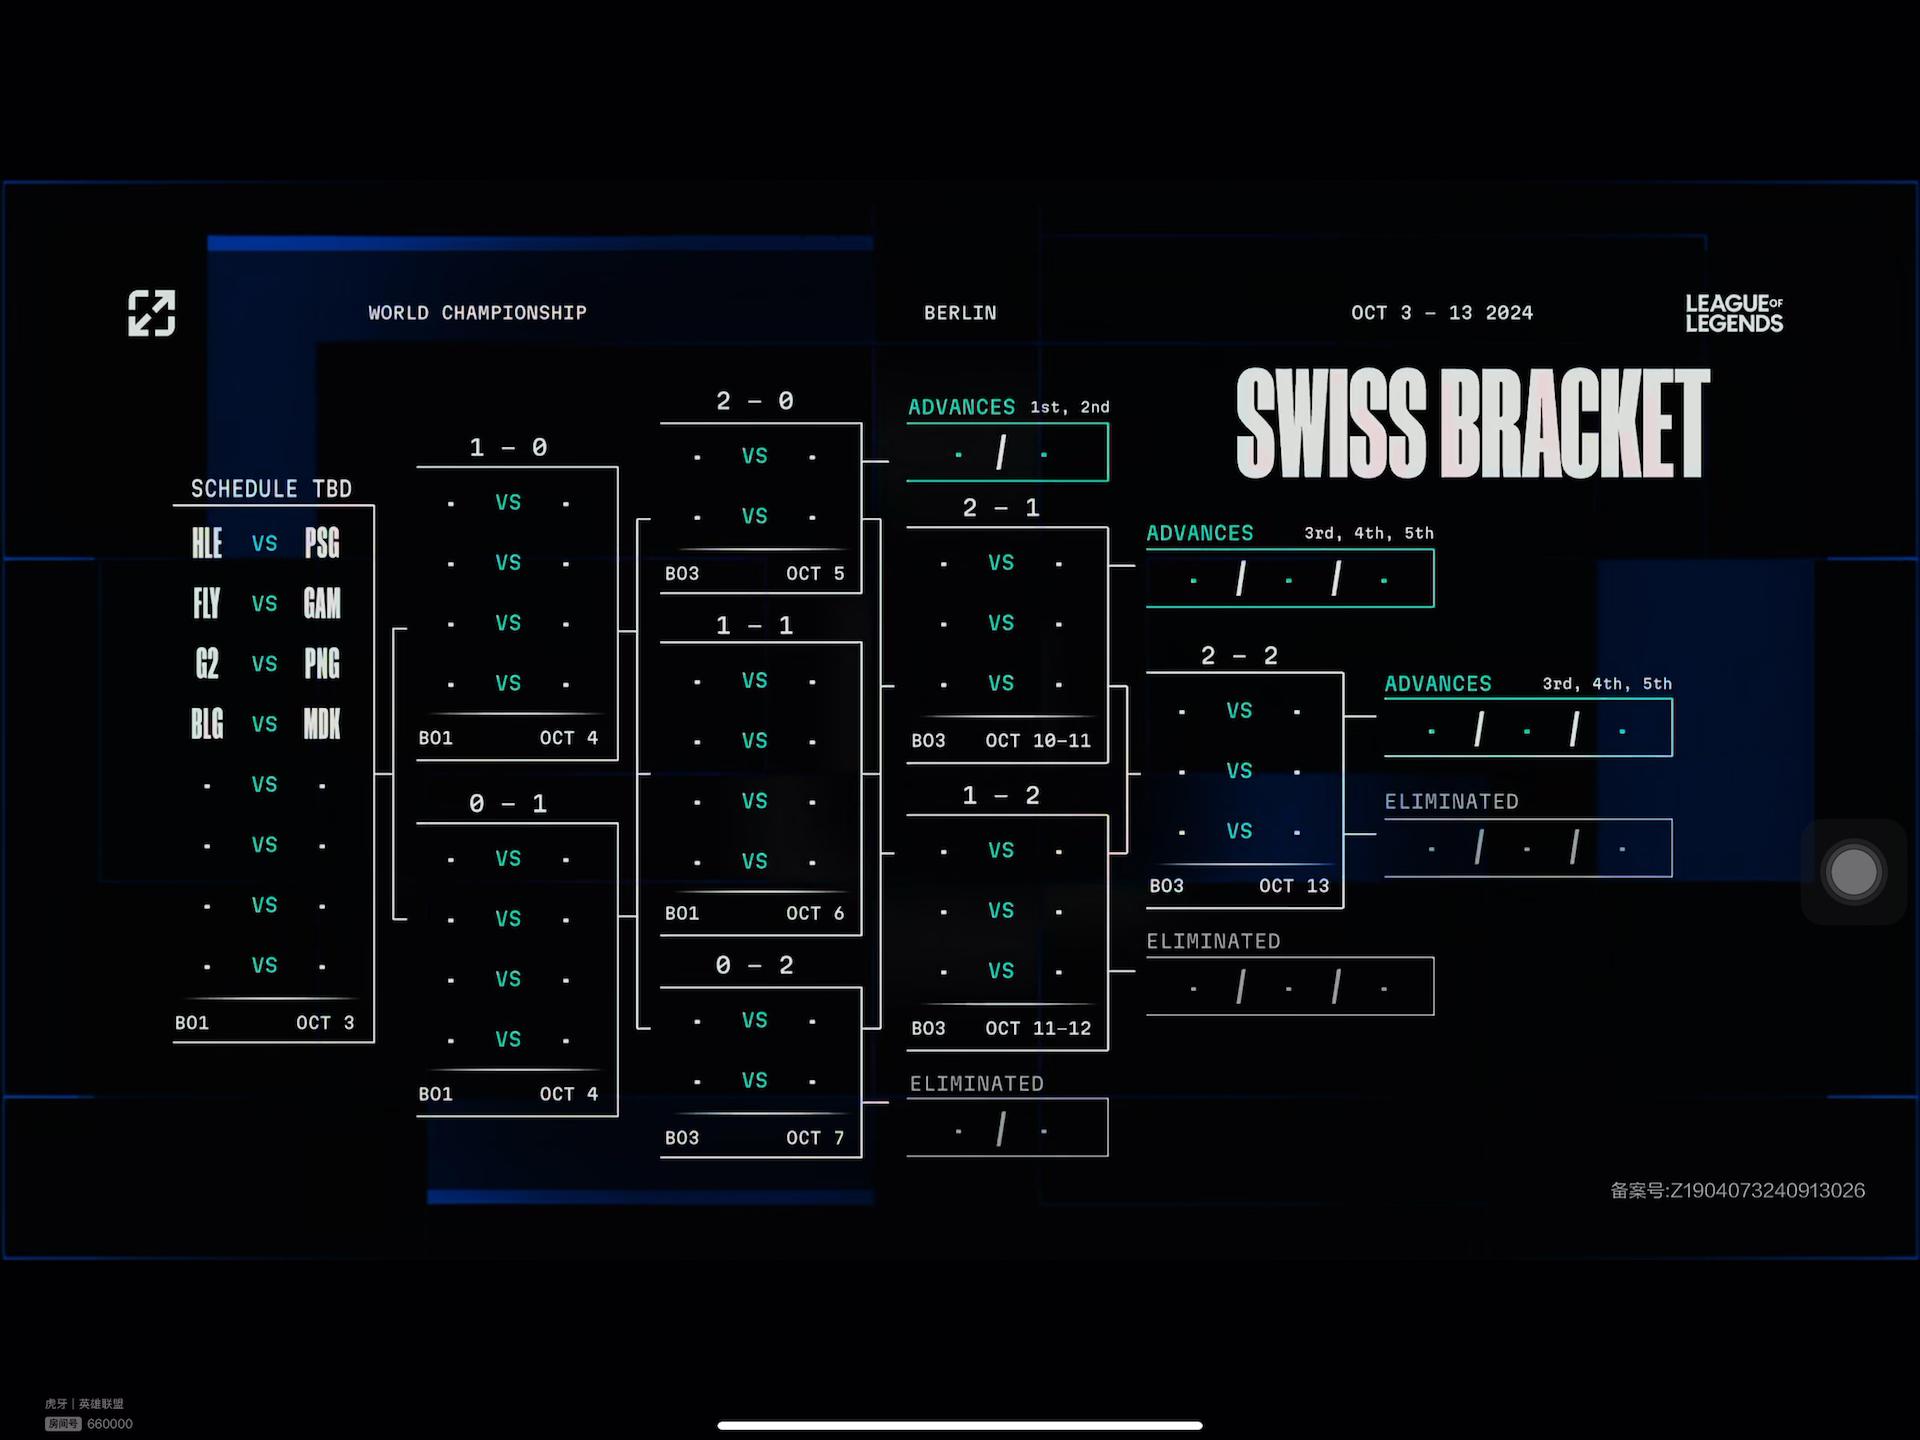
Task: Tap the BO3 label in 2 – 2 bracket
Action: point(1166,885)
